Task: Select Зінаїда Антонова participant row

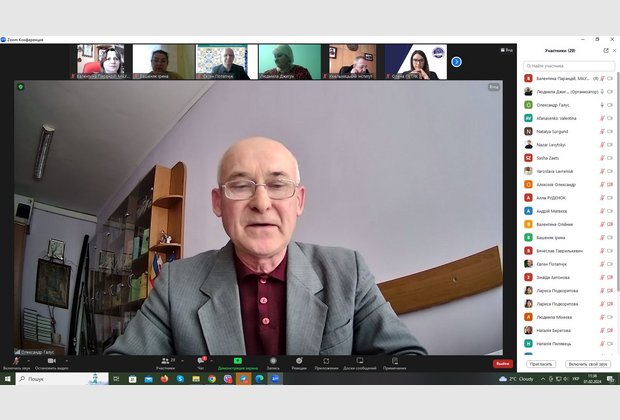Action: (x=569, y=277)
